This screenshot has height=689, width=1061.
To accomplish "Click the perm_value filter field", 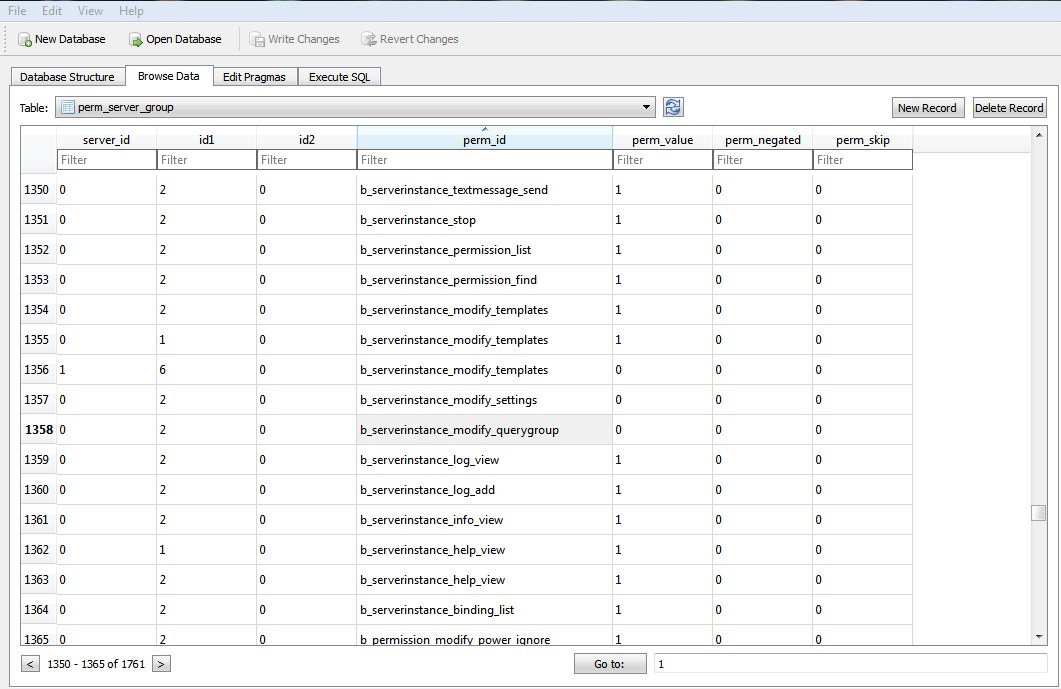I will (662, 160).
